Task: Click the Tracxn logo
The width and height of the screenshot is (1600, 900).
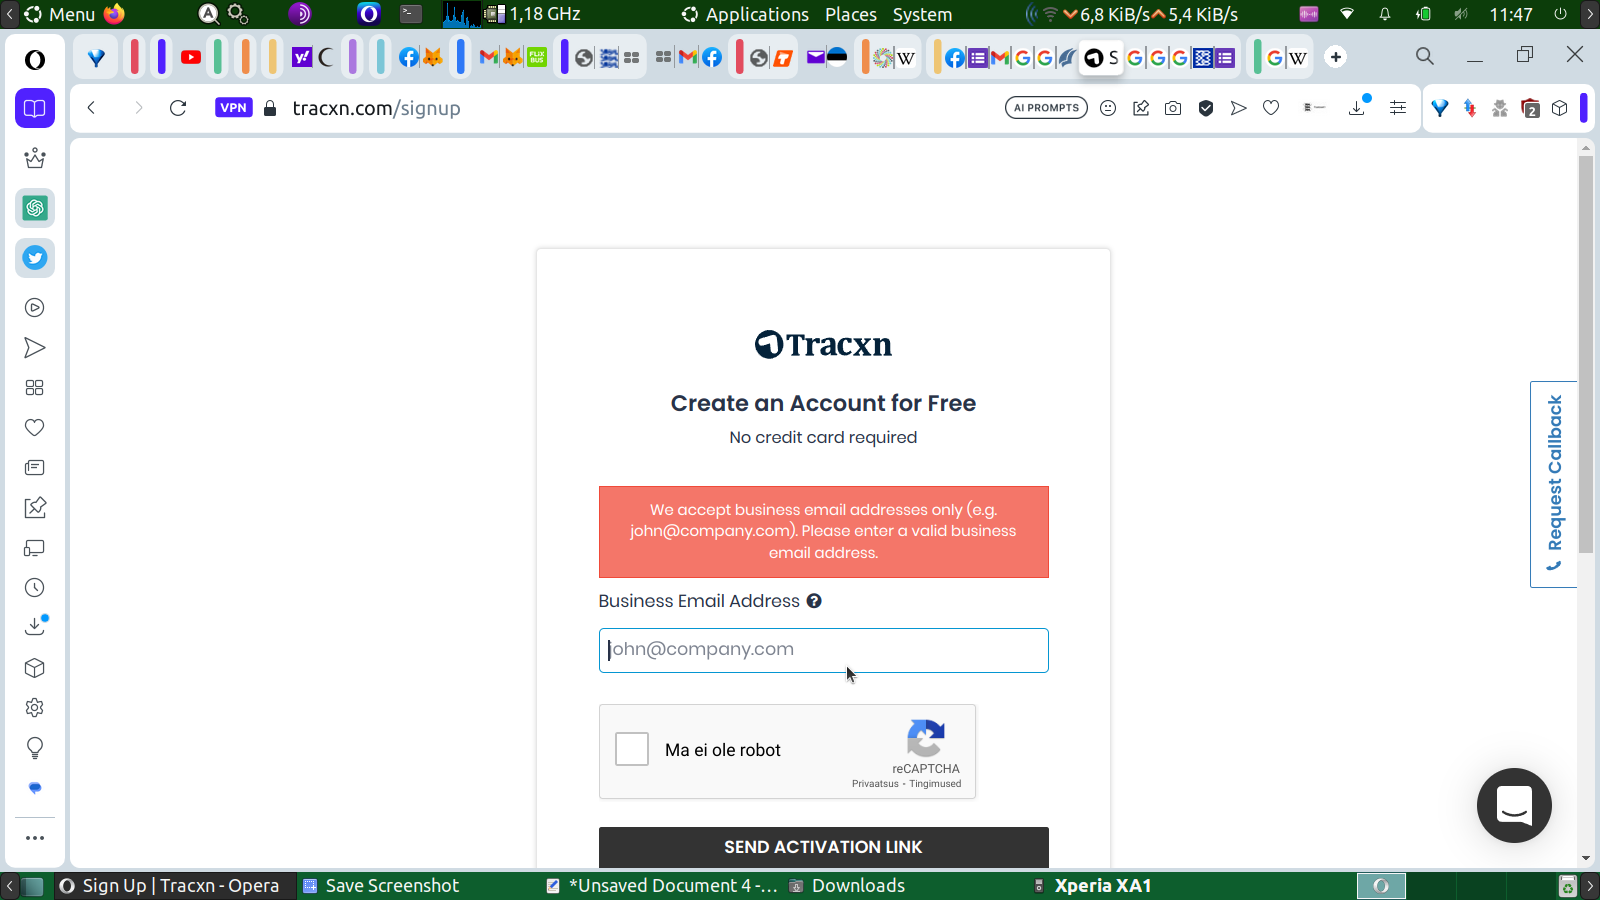Action: click(x=823, y=344)
